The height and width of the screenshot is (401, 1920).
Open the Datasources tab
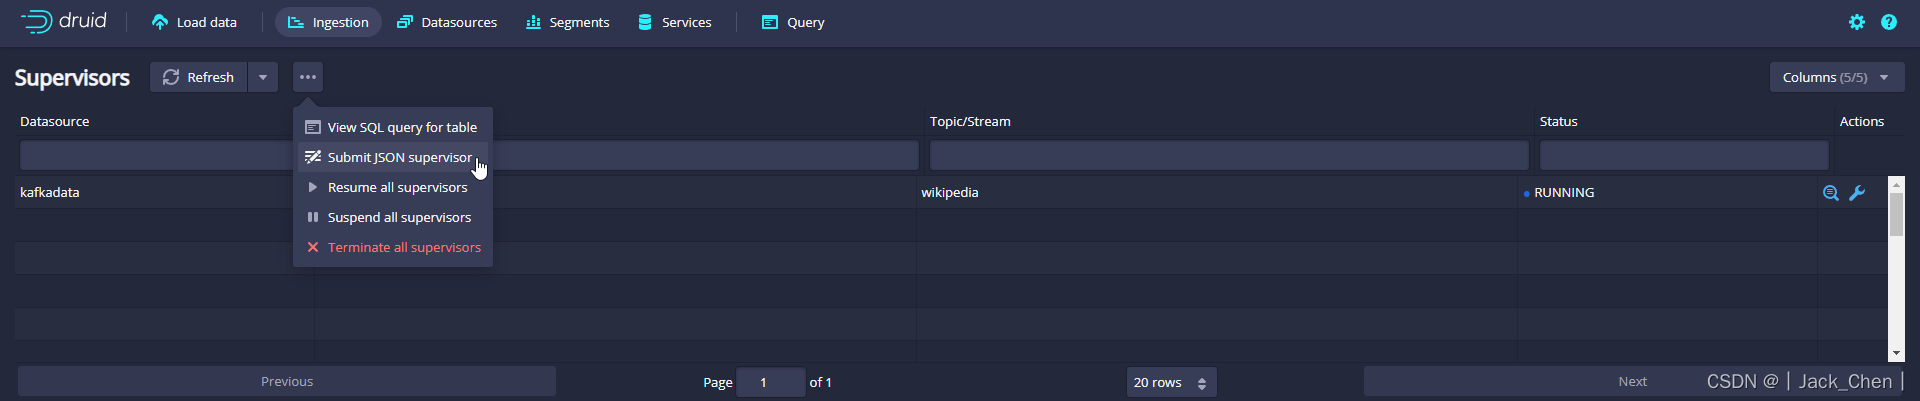(447, 22)
